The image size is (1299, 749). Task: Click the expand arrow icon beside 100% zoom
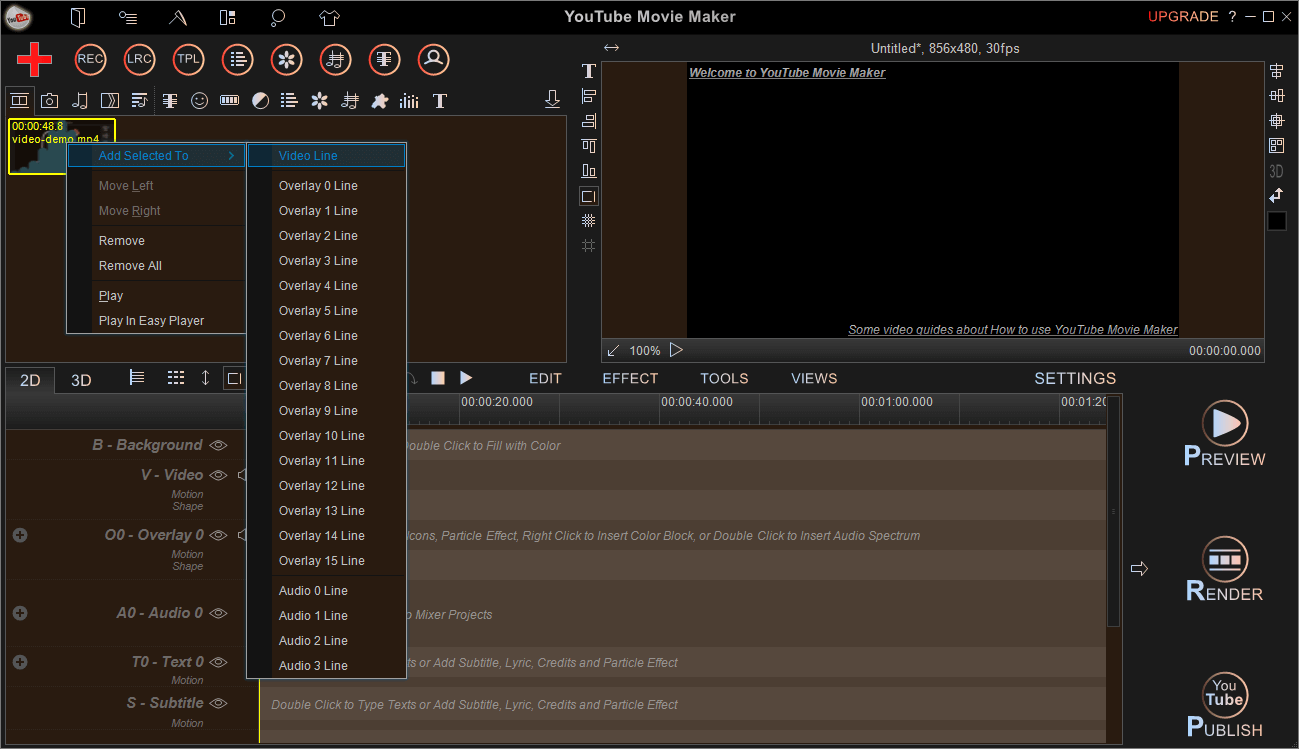pyautogui.click(x=614, y=351)
